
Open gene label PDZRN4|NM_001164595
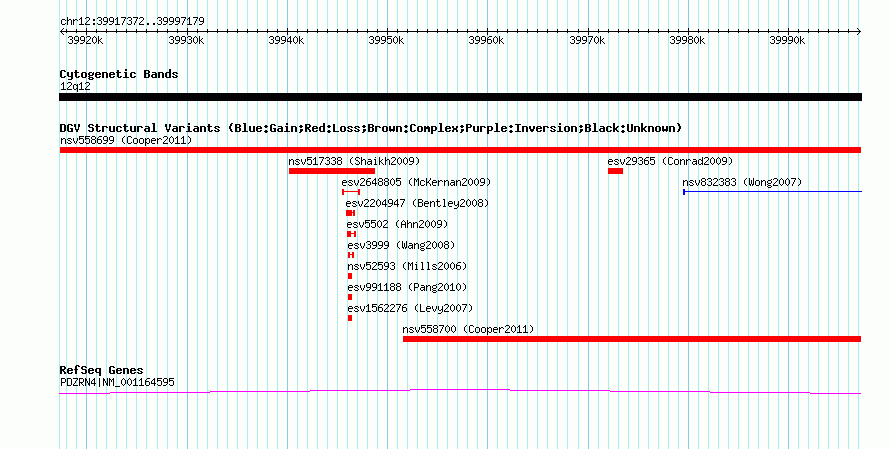click(117, 383)
